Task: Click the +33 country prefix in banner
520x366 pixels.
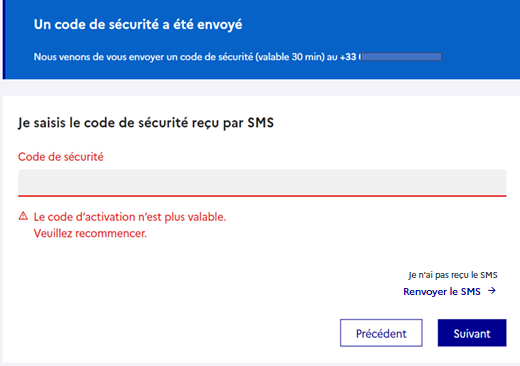Action: click(348, 57)
